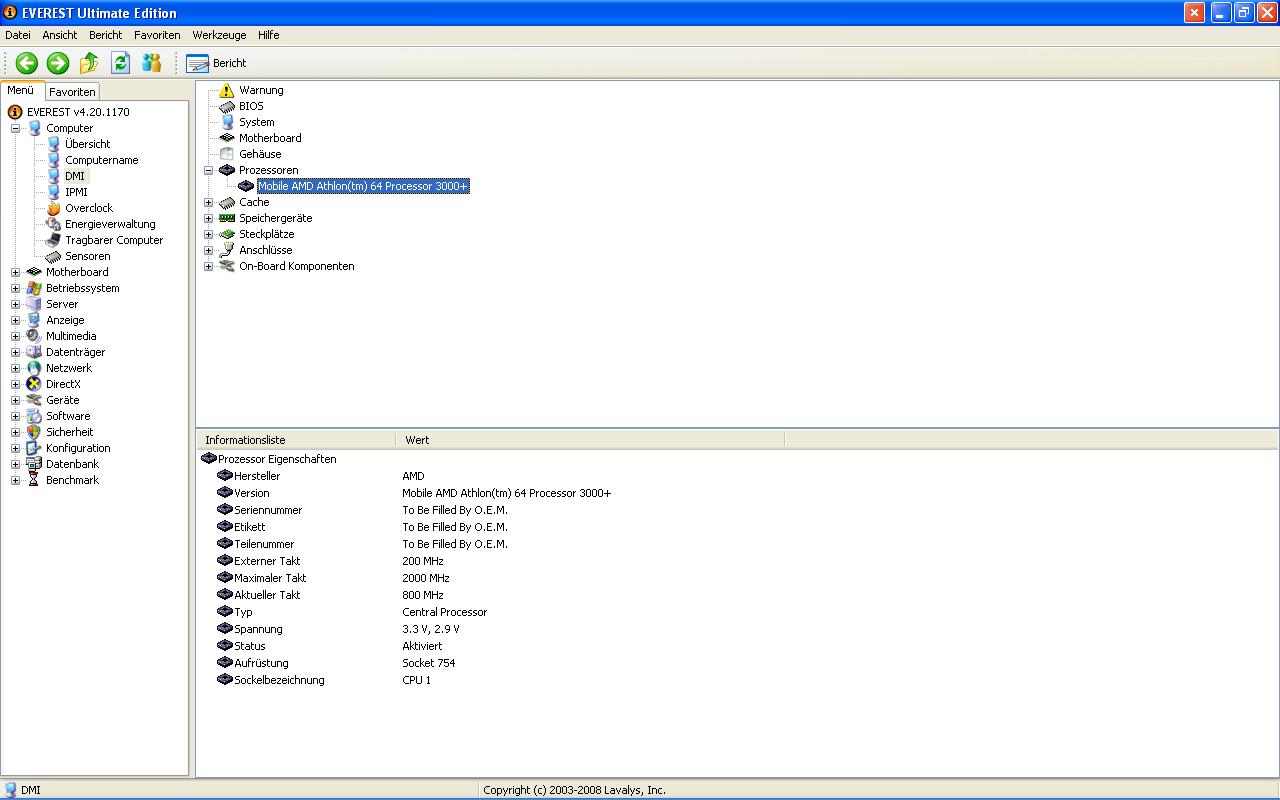Click the Warnung warning icon

[x=227, y=90]
